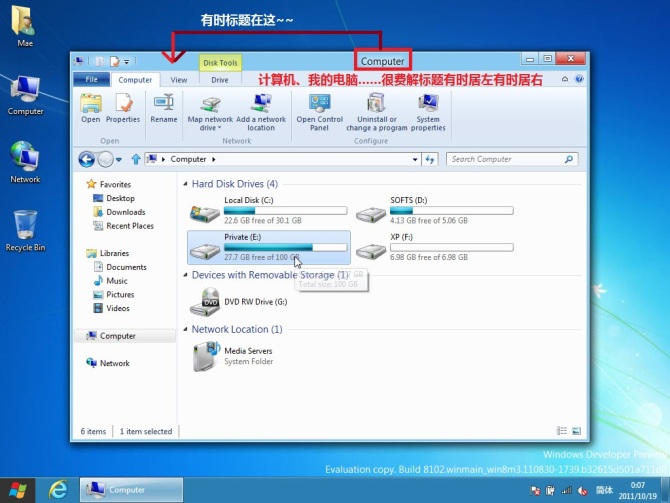Select Network desktop icon

[25, 162]
